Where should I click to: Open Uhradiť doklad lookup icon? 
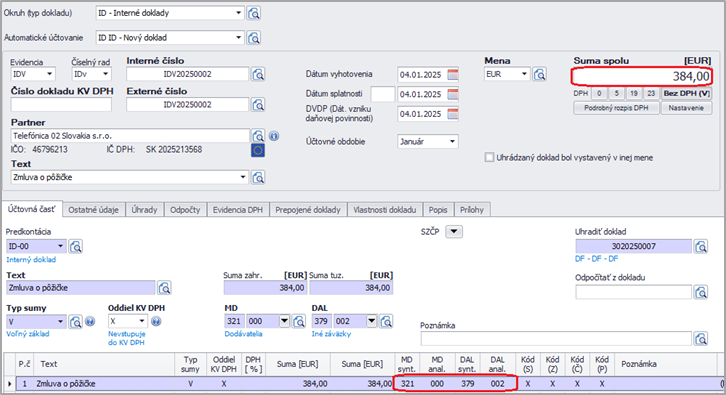point(701,246)
